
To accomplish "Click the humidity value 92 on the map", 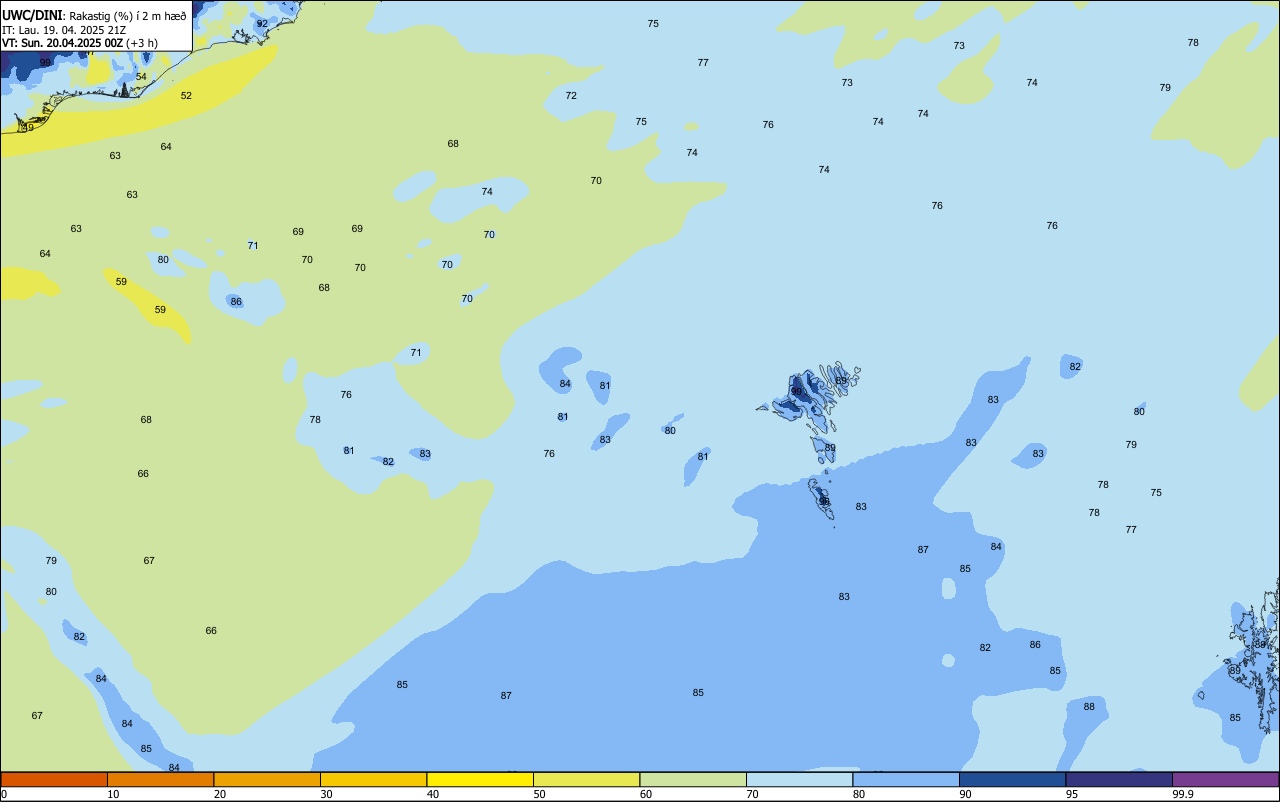I will point(262,23).
